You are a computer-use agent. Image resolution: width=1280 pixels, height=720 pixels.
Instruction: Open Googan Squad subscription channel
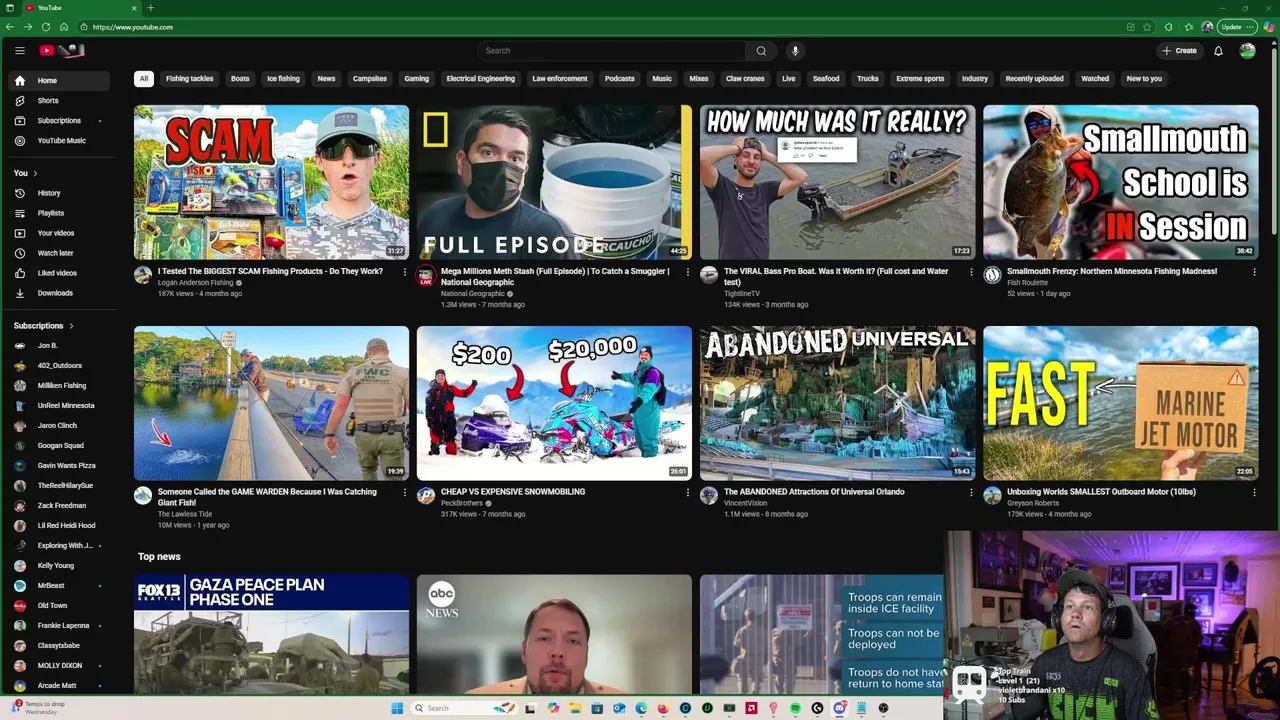(60, 446)
